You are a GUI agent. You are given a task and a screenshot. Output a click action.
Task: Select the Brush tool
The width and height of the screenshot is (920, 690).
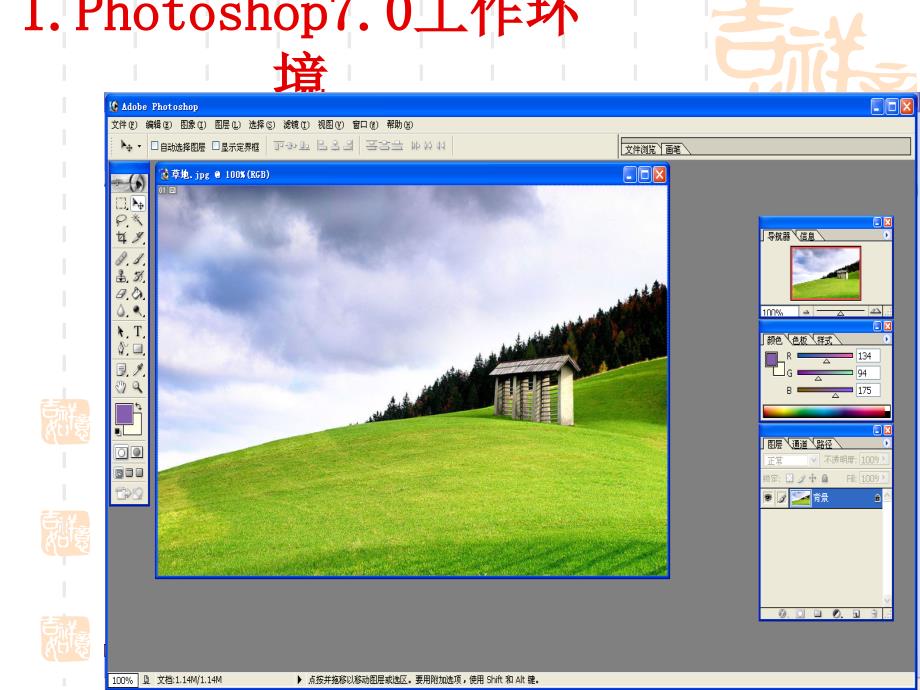pyautogui.click(x=138, y=259)
